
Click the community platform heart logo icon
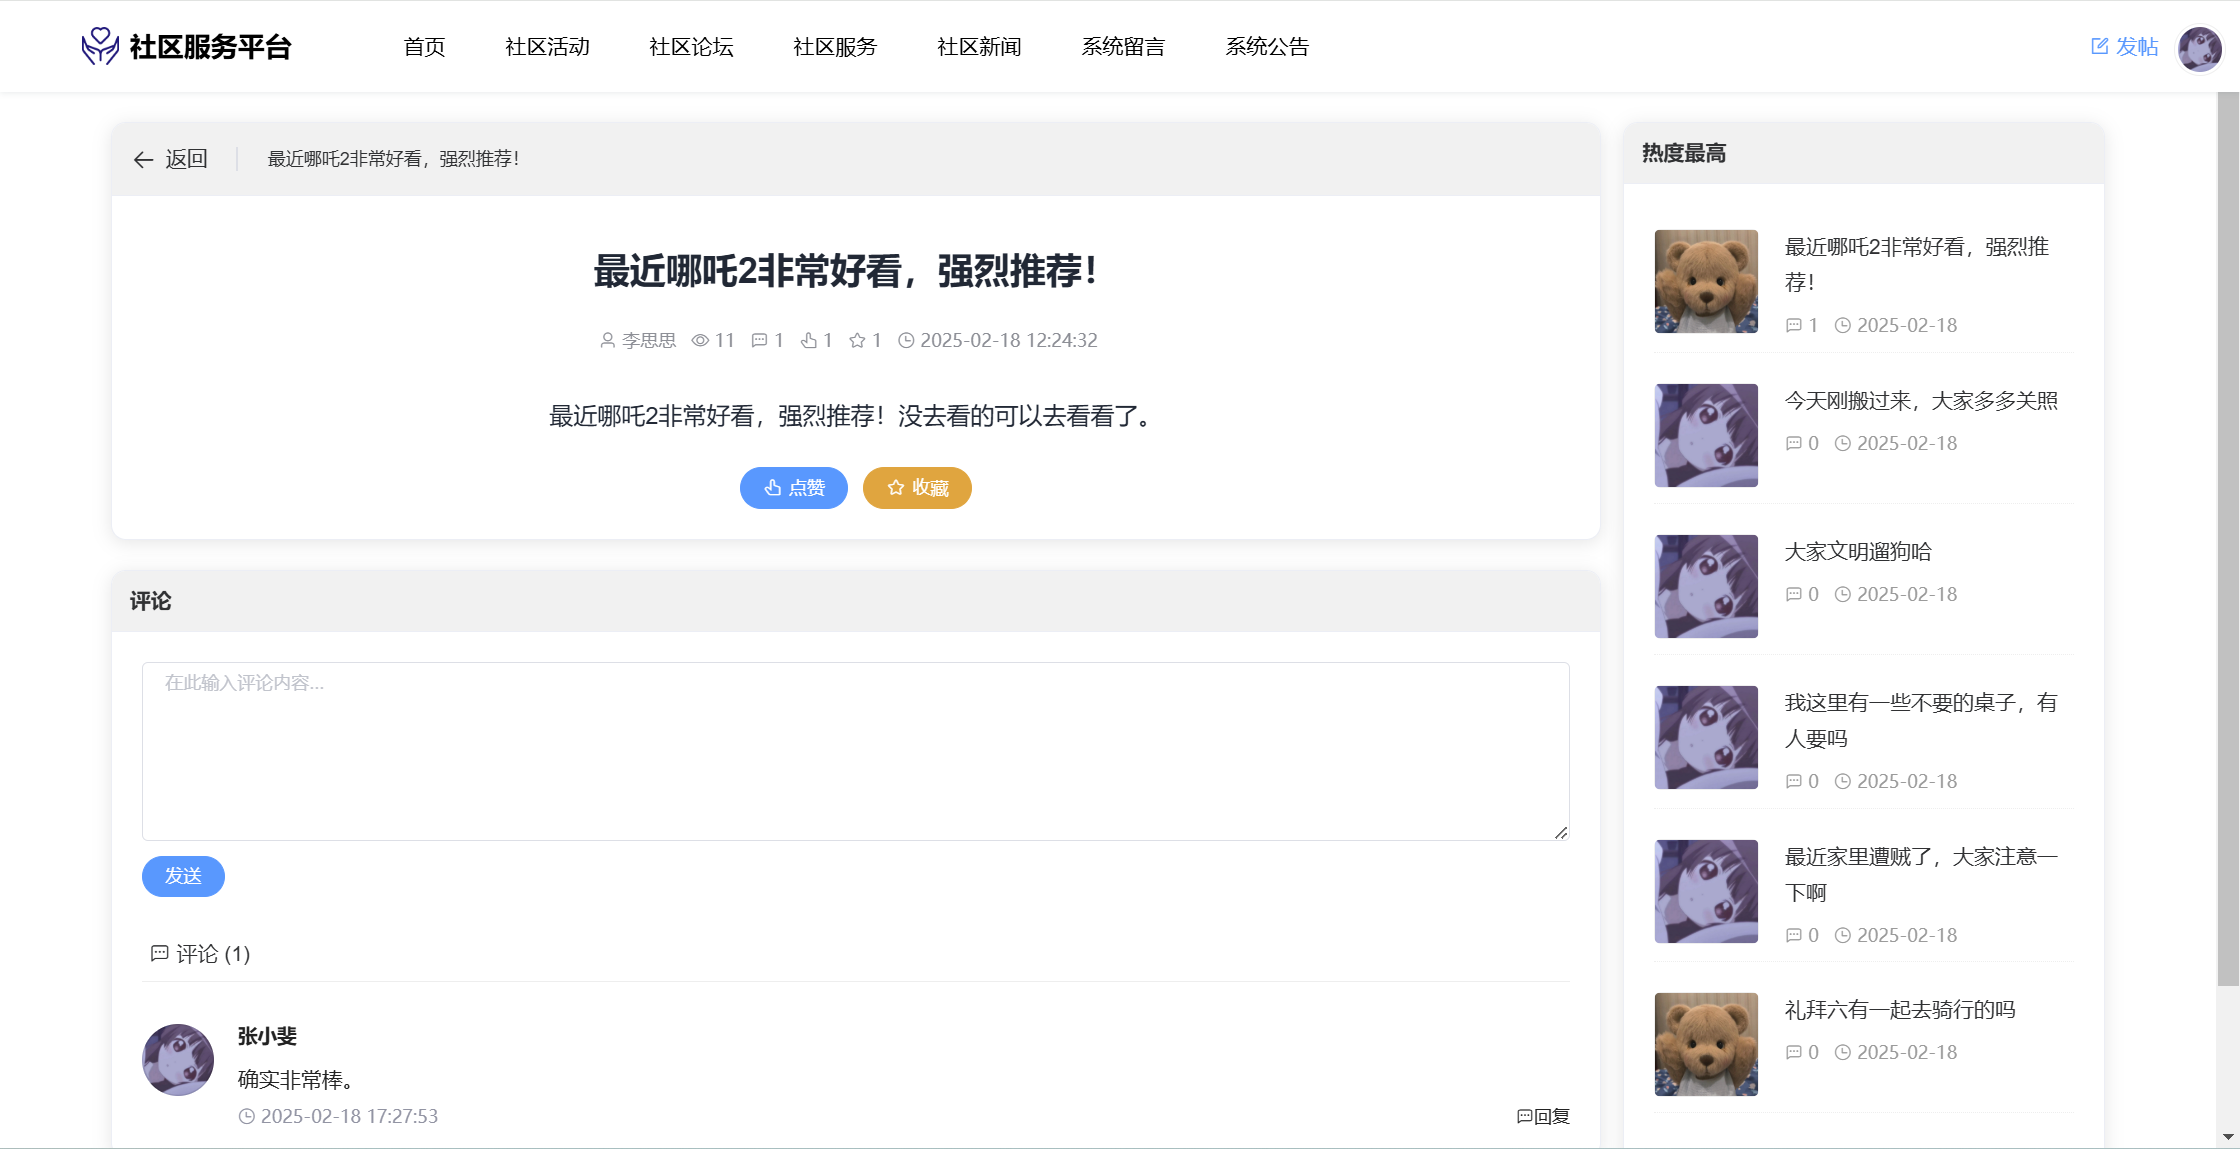[x=100, y=46]
